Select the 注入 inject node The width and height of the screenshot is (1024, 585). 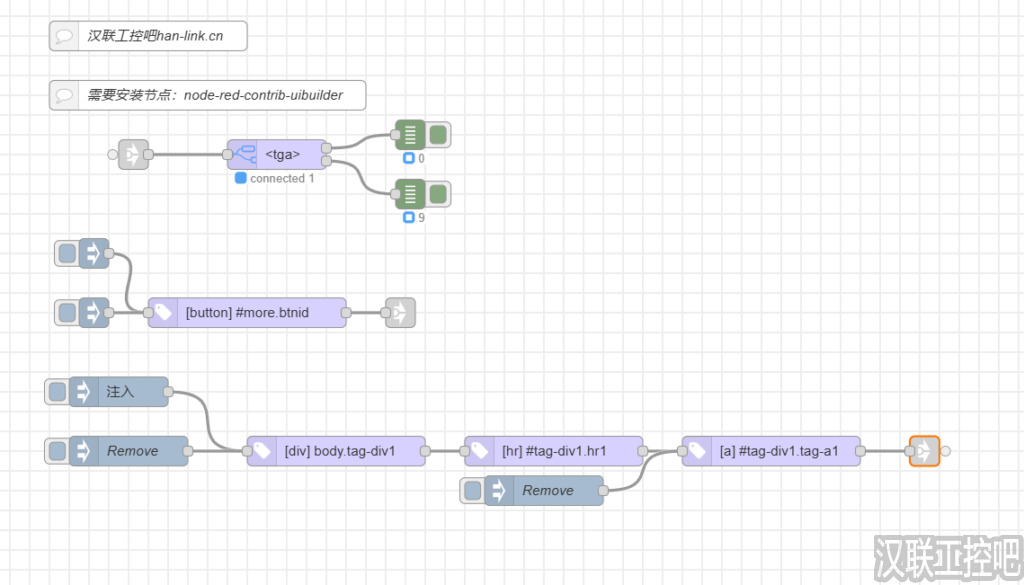119,392
